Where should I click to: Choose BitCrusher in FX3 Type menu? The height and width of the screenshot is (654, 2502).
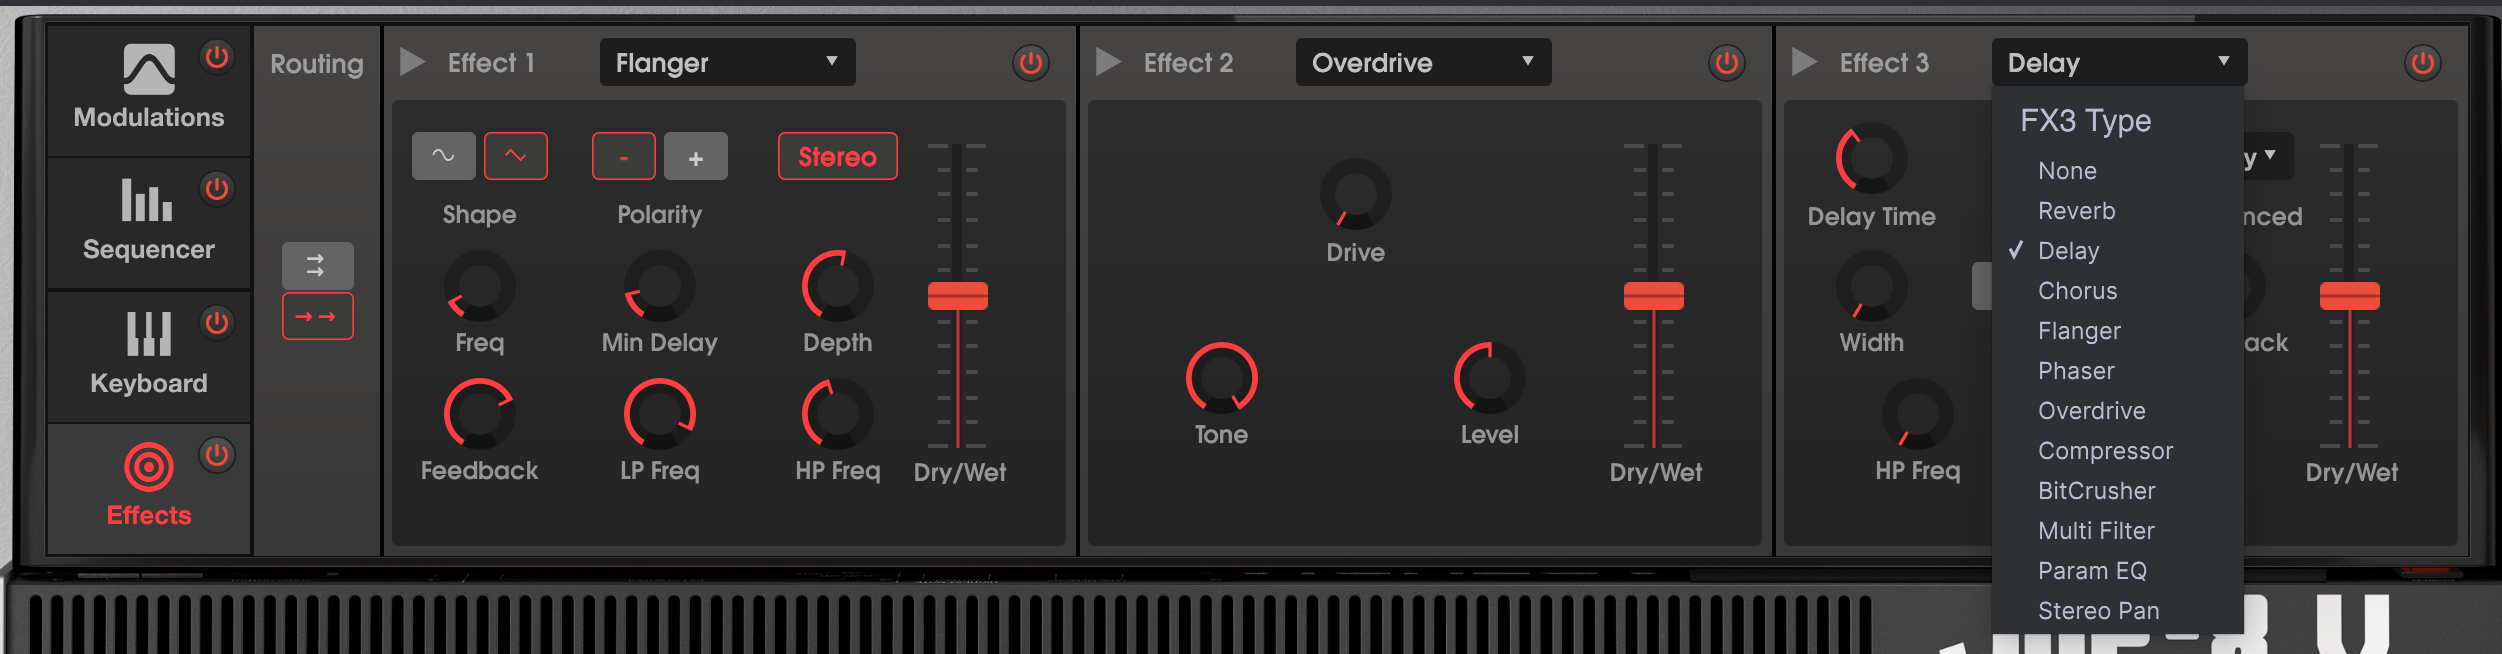[2118, 491]
